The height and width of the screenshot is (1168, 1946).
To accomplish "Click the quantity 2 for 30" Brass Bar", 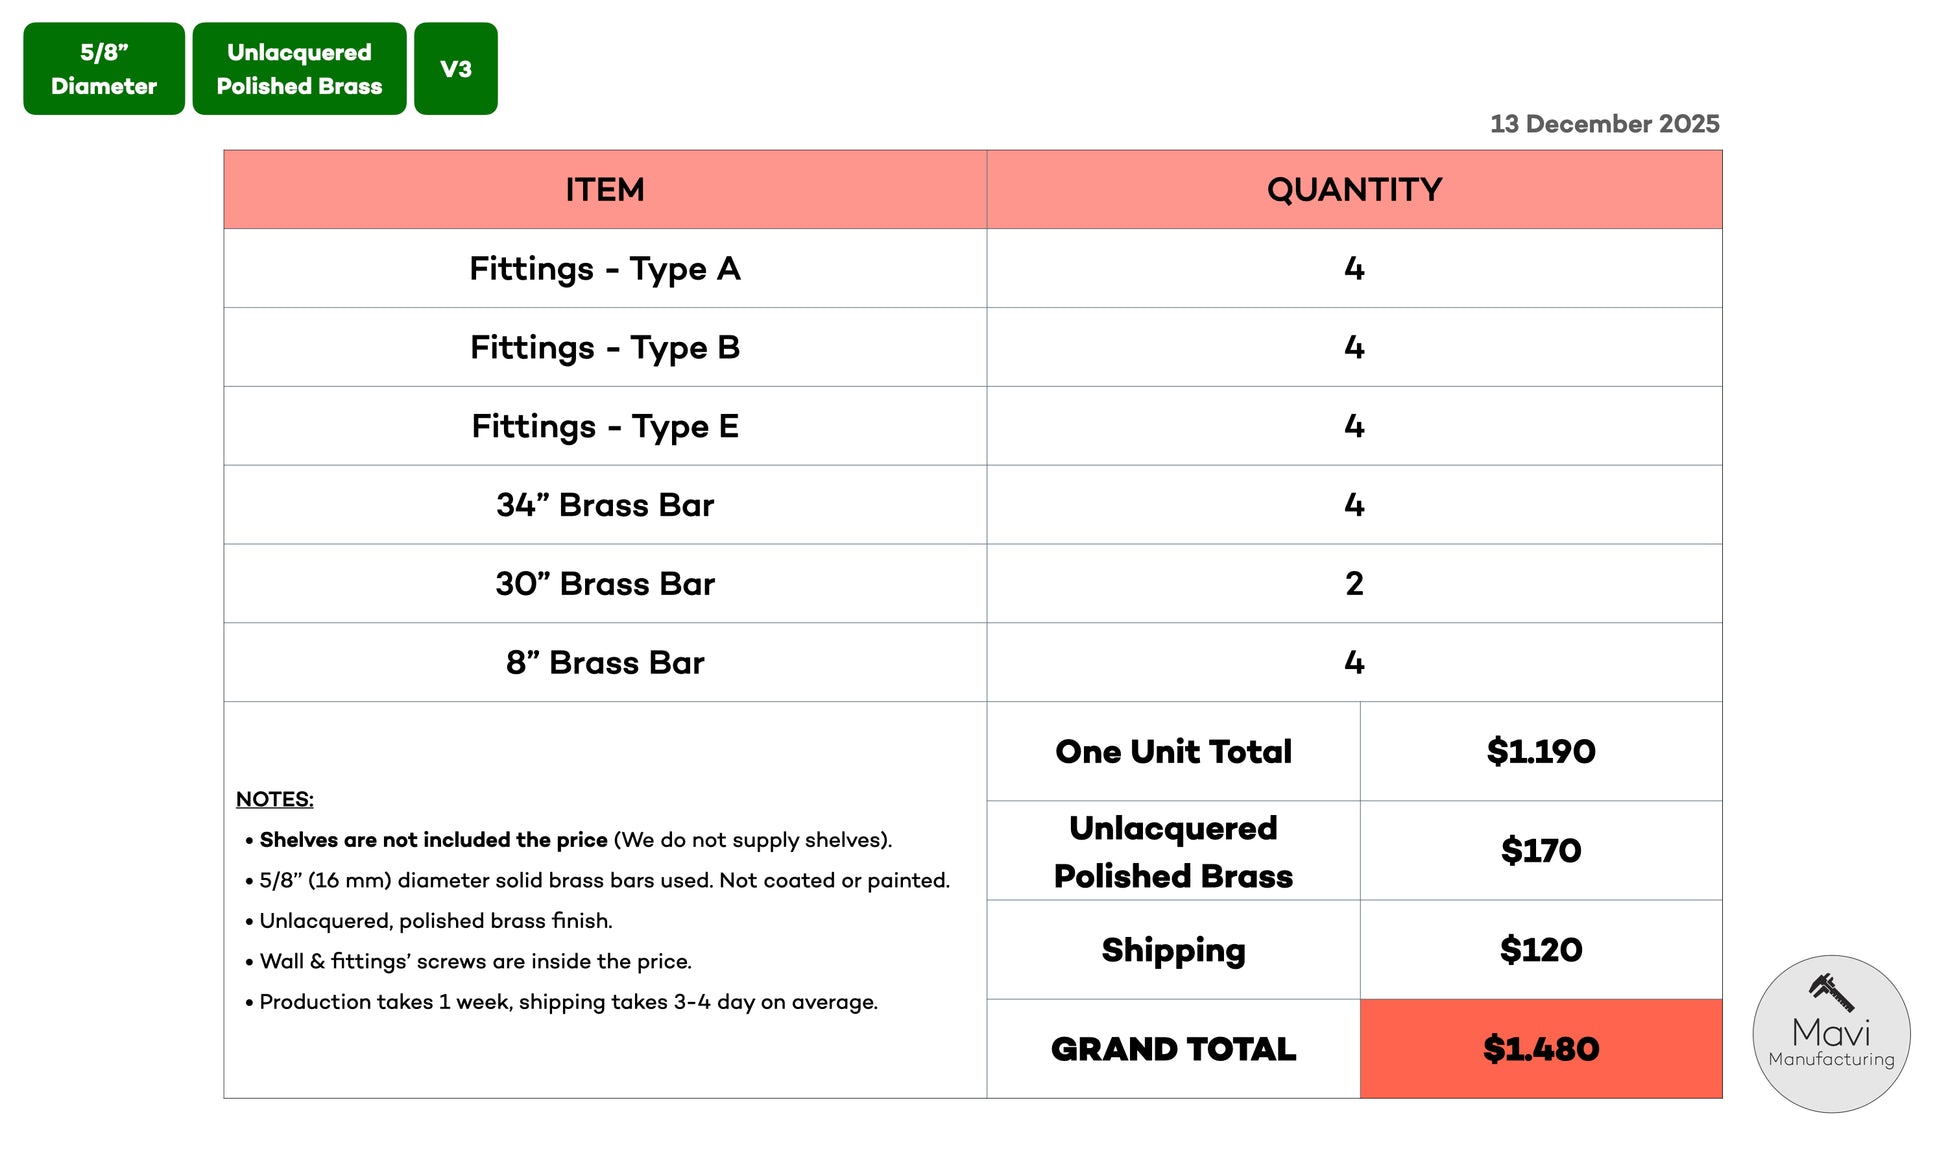I will click(x=1354, y=584).
